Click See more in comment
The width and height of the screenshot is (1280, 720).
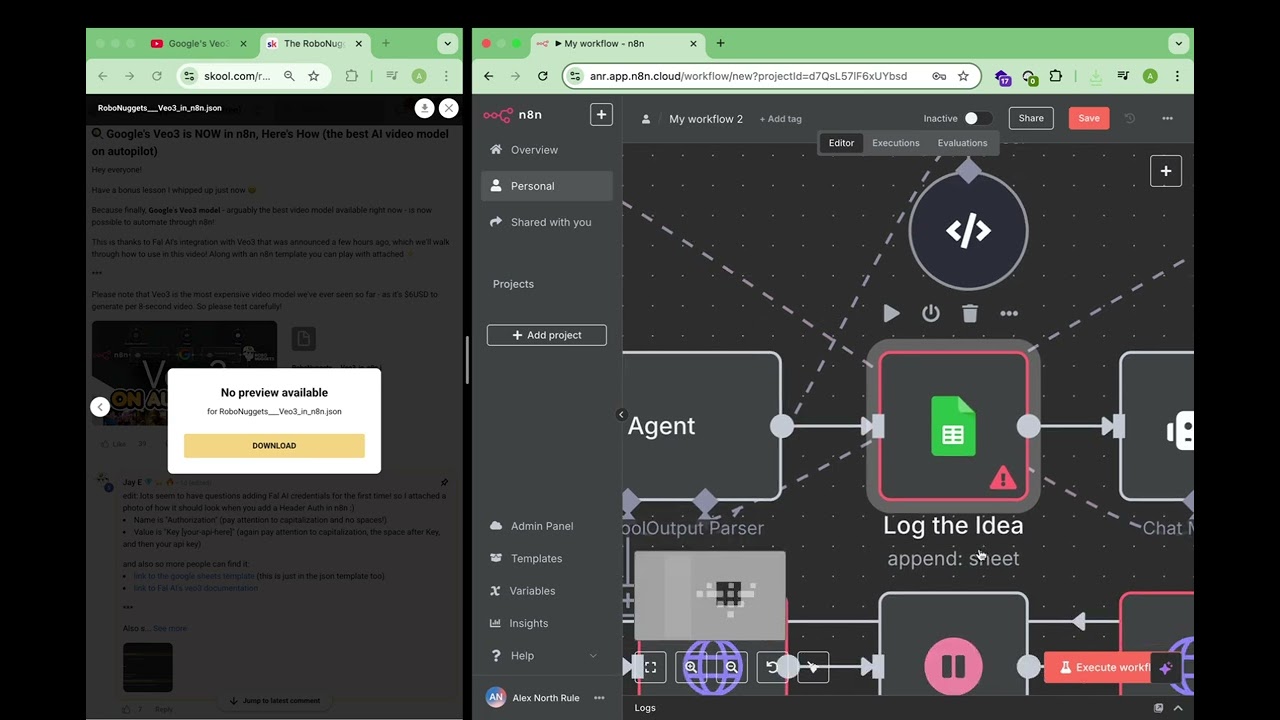click(170, 628)
